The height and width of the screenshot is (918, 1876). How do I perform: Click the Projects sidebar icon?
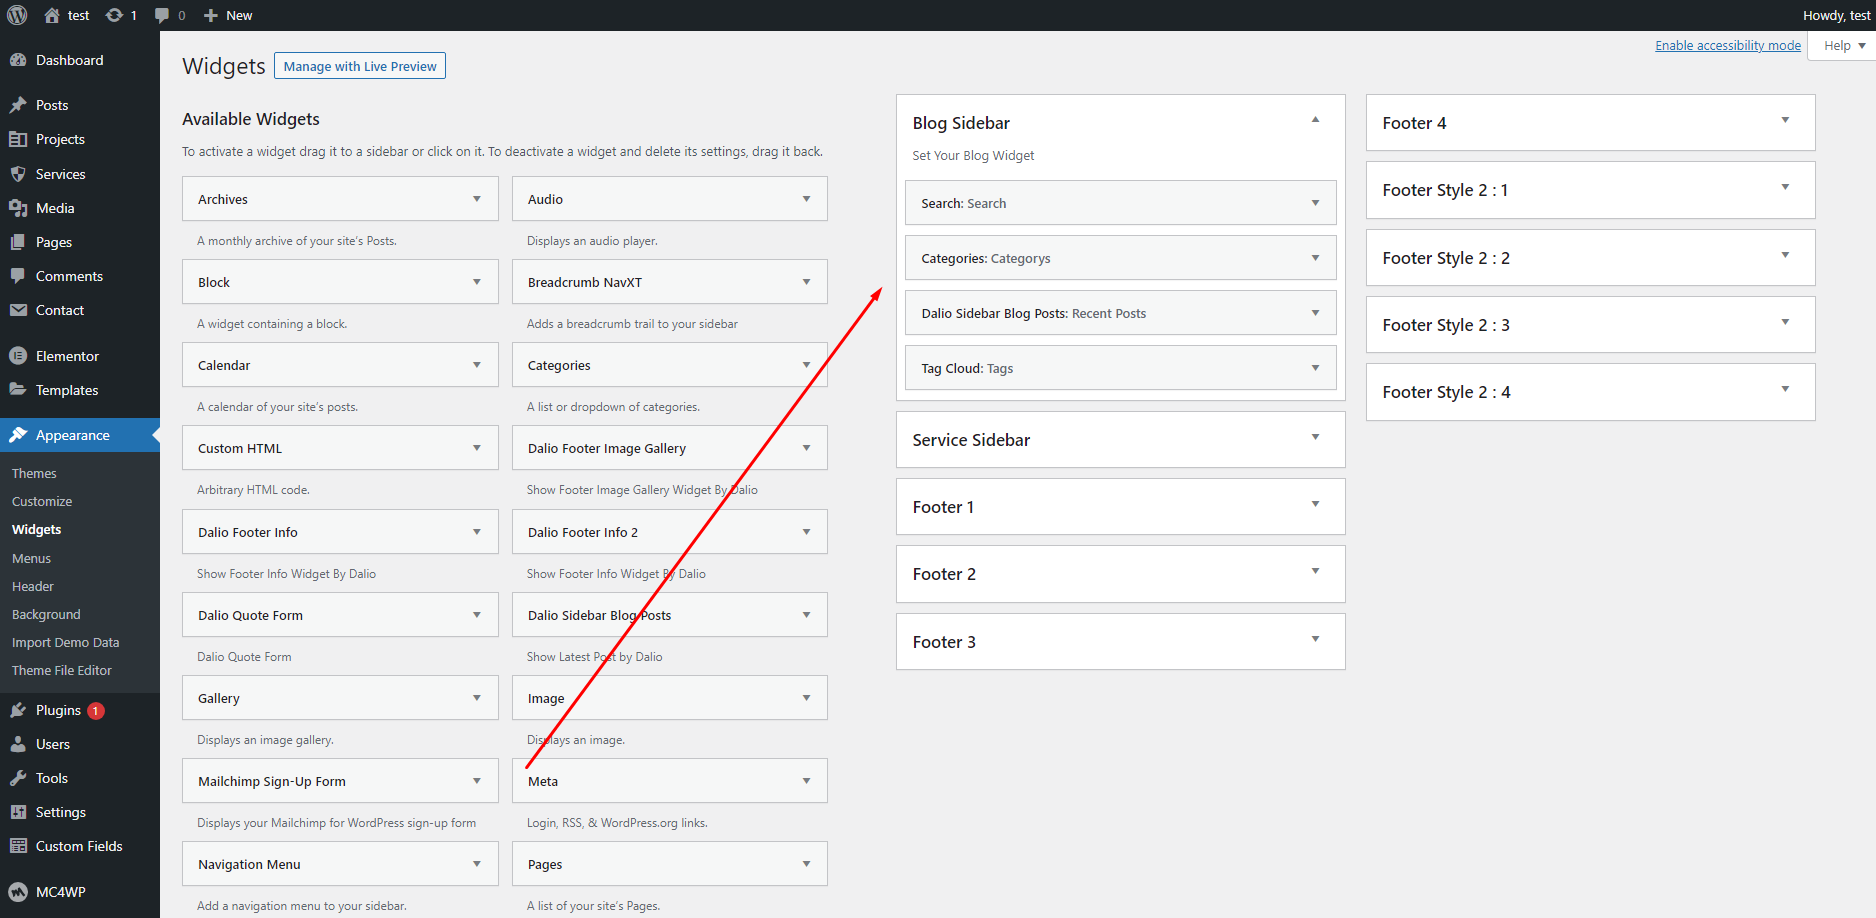point(18,139)
